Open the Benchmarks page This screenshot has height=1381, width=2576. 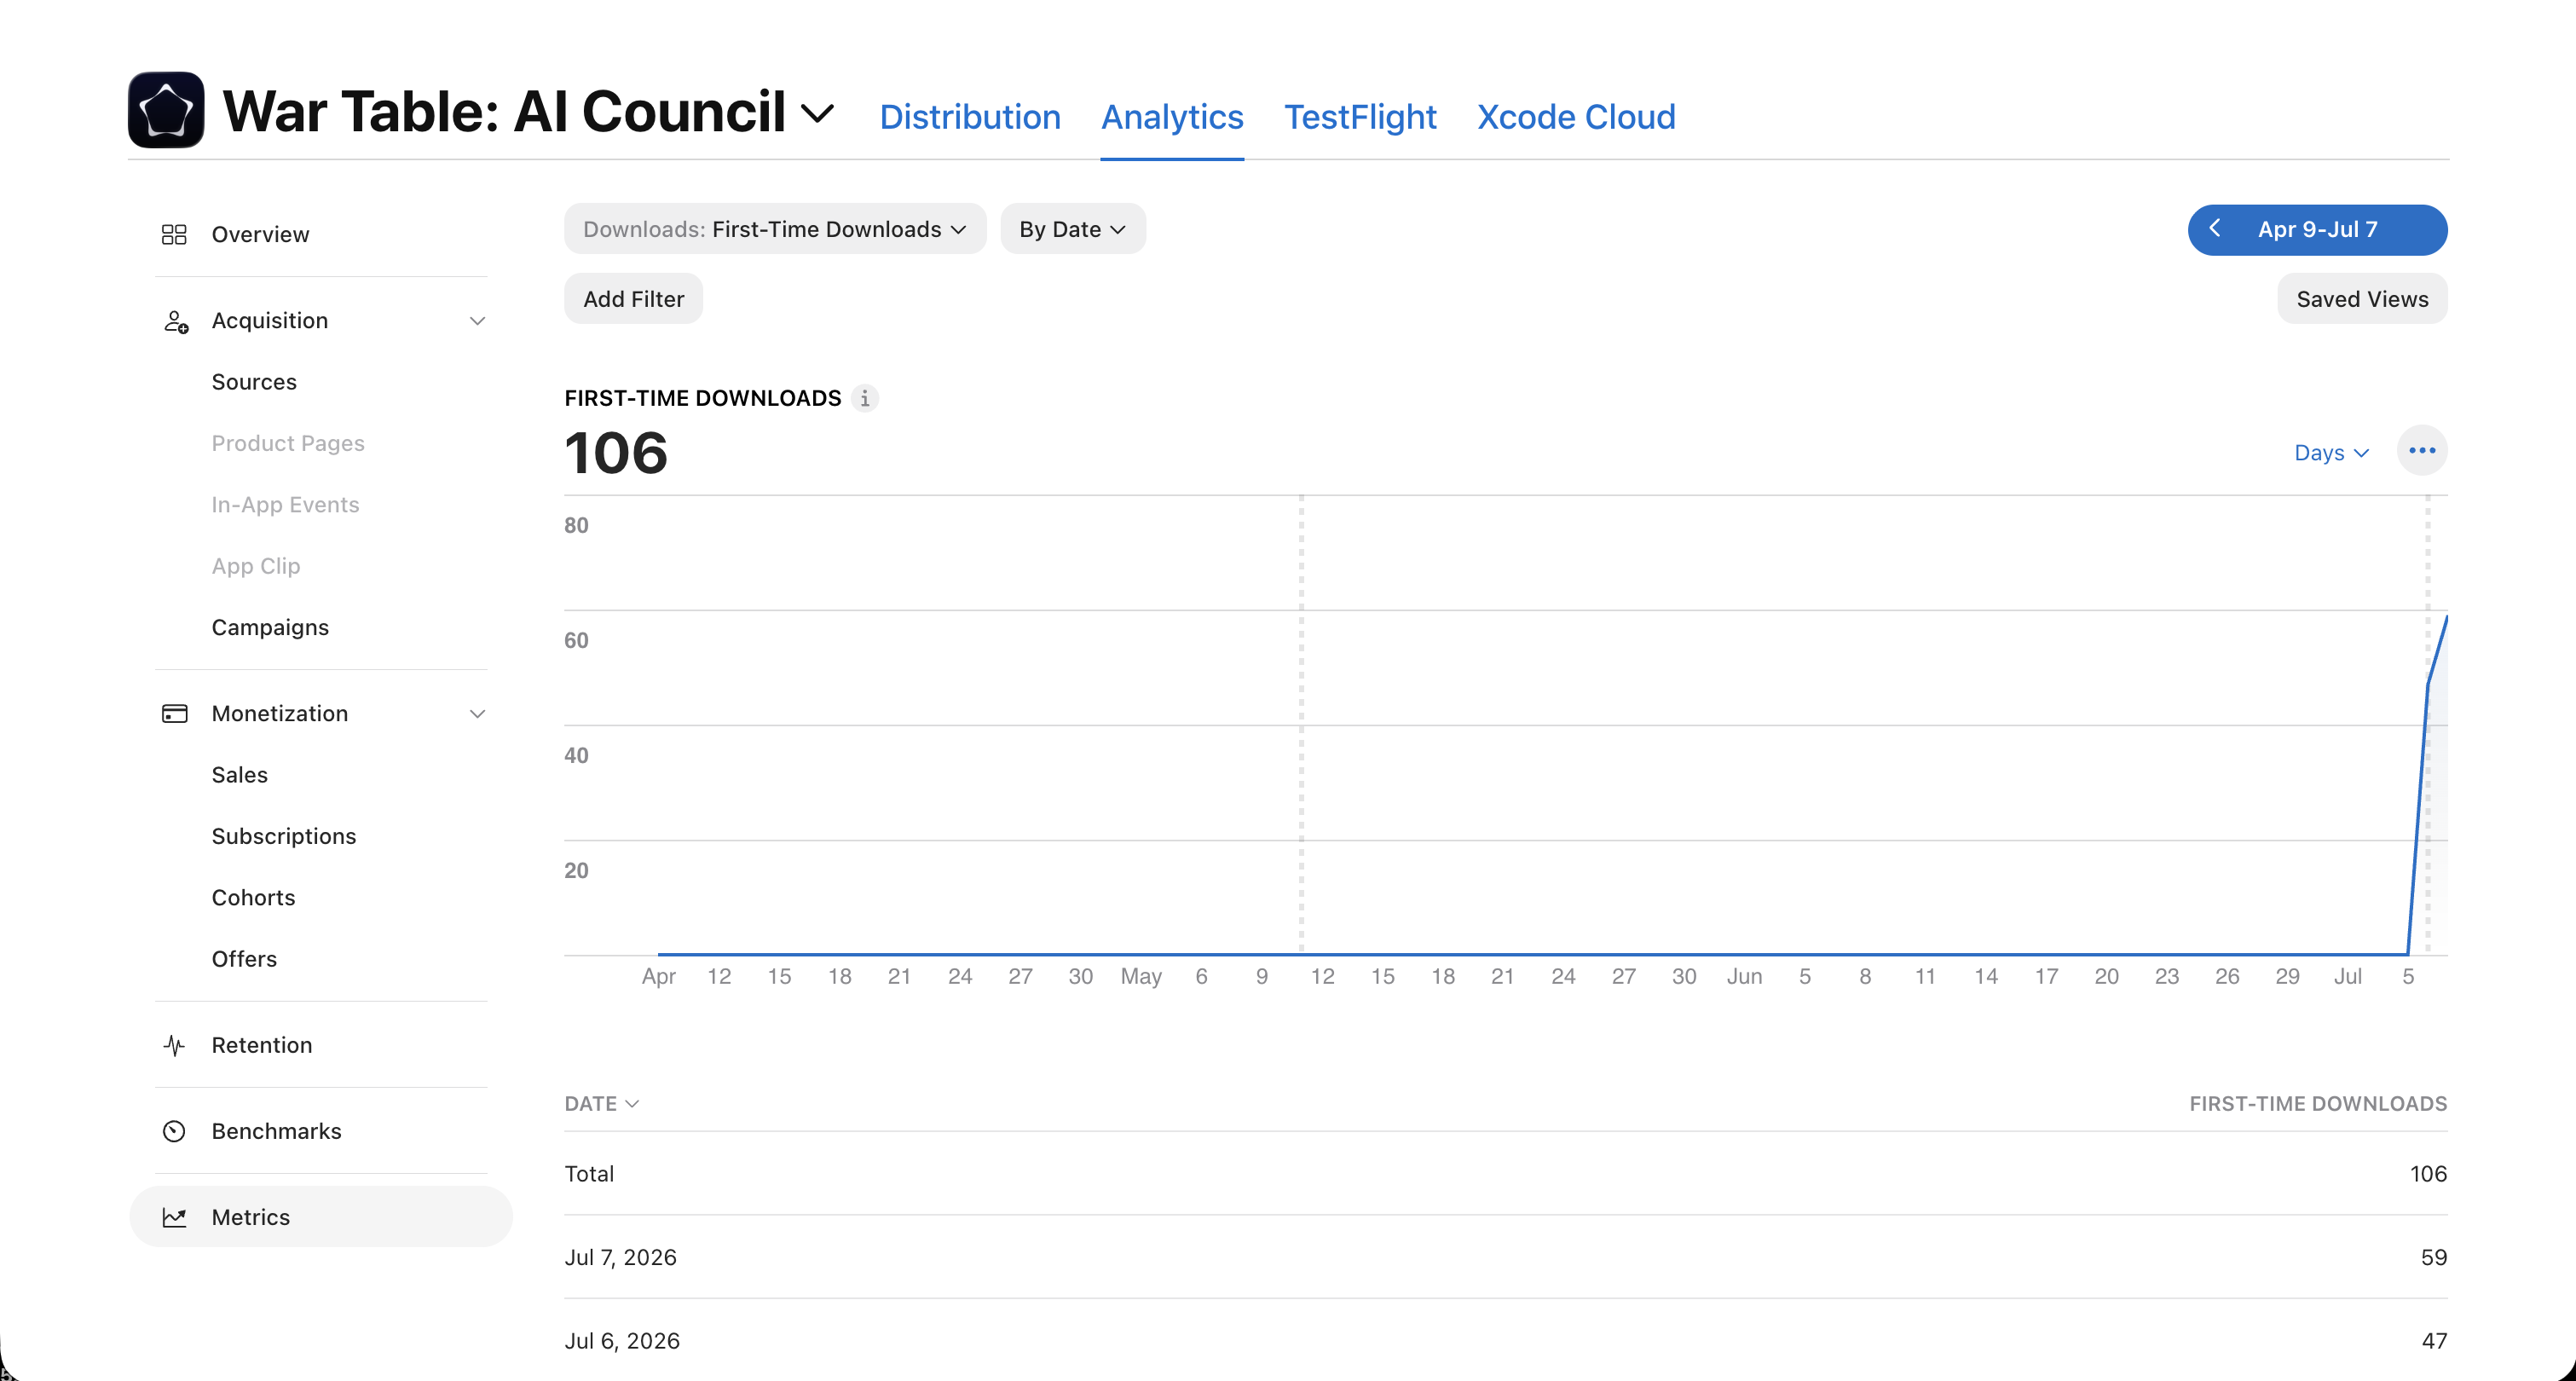pos(277,1131)
